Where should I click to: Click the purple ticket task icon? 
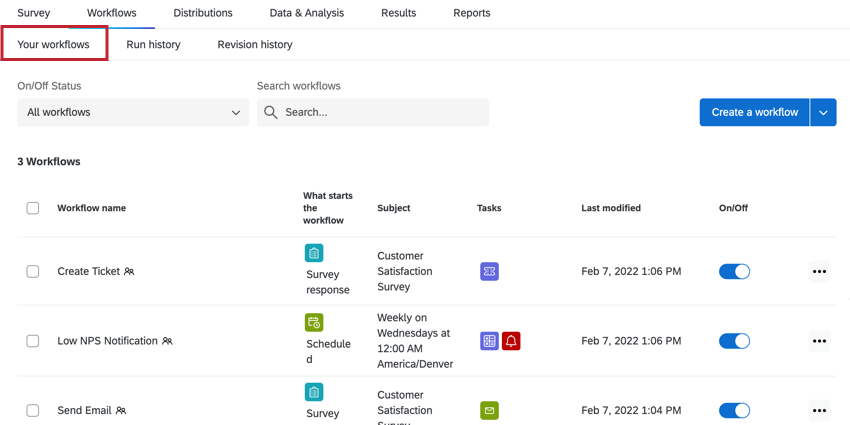point(489,271)
